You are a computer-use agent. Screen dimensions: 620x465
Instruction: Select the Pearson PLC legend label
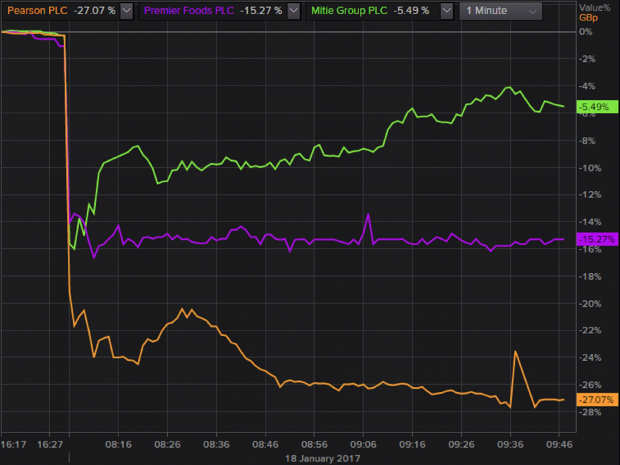(x=33, y=11)
